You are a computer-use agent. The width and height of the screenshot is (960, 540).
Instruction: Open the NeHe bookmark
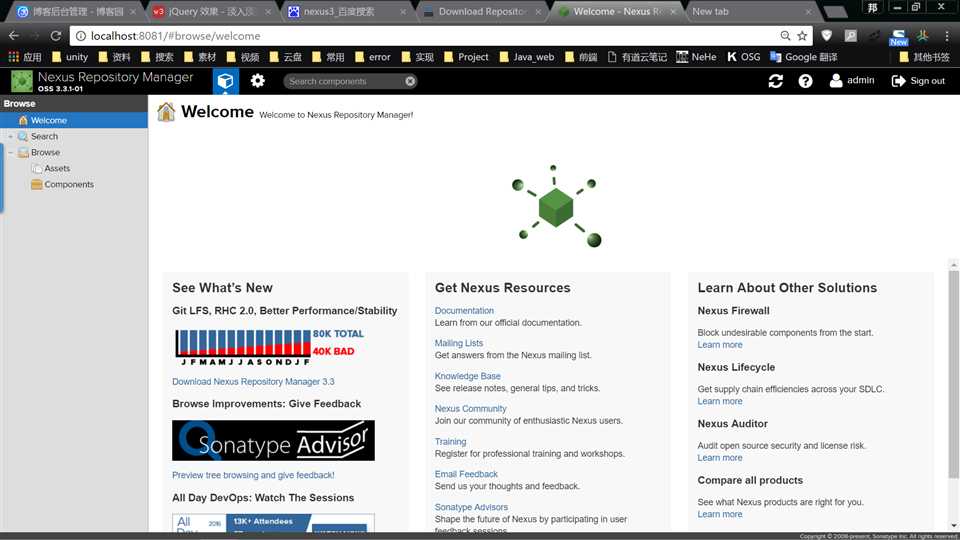pos(696,57)
